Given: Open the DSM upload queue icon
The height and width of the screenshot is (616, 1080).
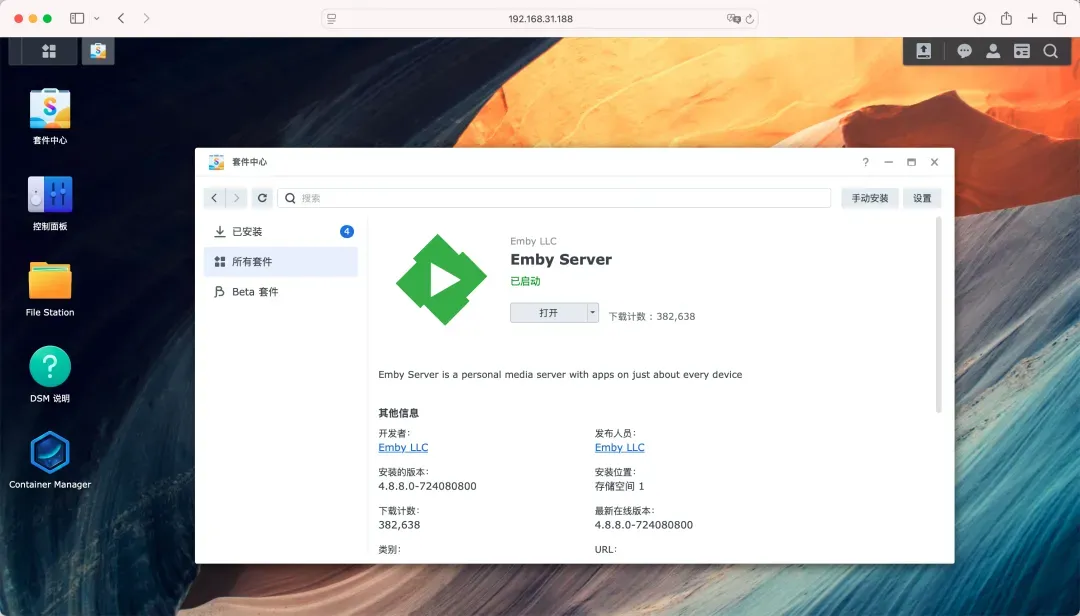Looking at the screenshot, I should tap(924, 51).
